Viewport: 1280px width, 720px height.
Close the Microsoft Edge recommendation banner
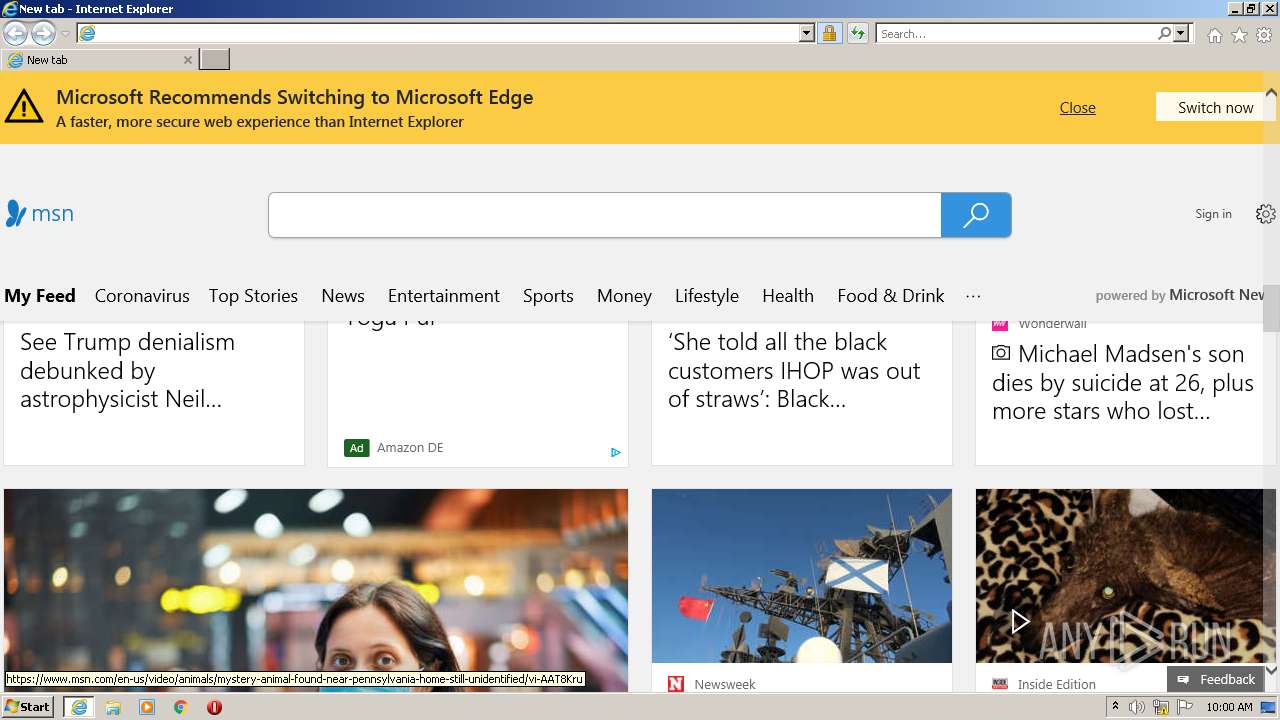(1077, 108)
